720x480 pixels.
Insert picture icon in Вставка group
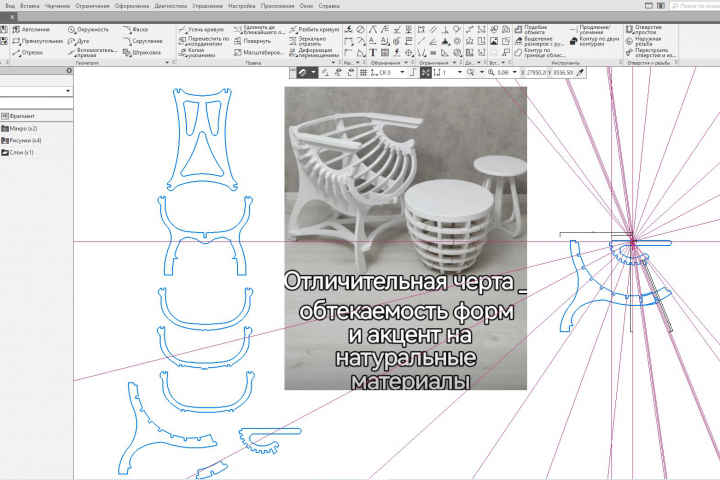pyautogui.click(x=494, y=41)
